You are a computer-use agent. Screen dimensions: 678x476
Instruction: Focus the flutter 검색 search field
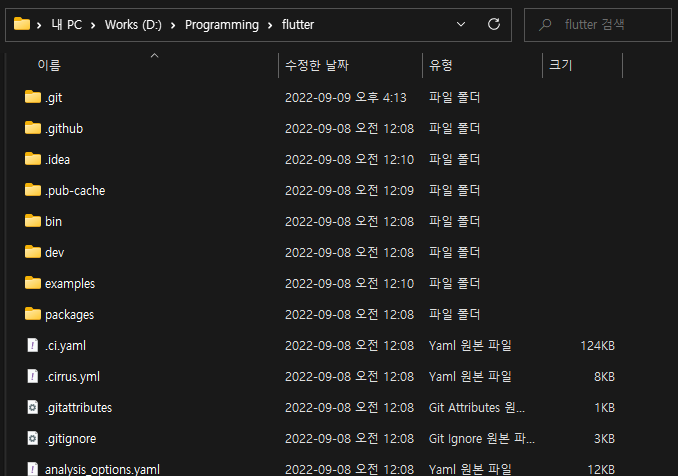tap(598, 25)
